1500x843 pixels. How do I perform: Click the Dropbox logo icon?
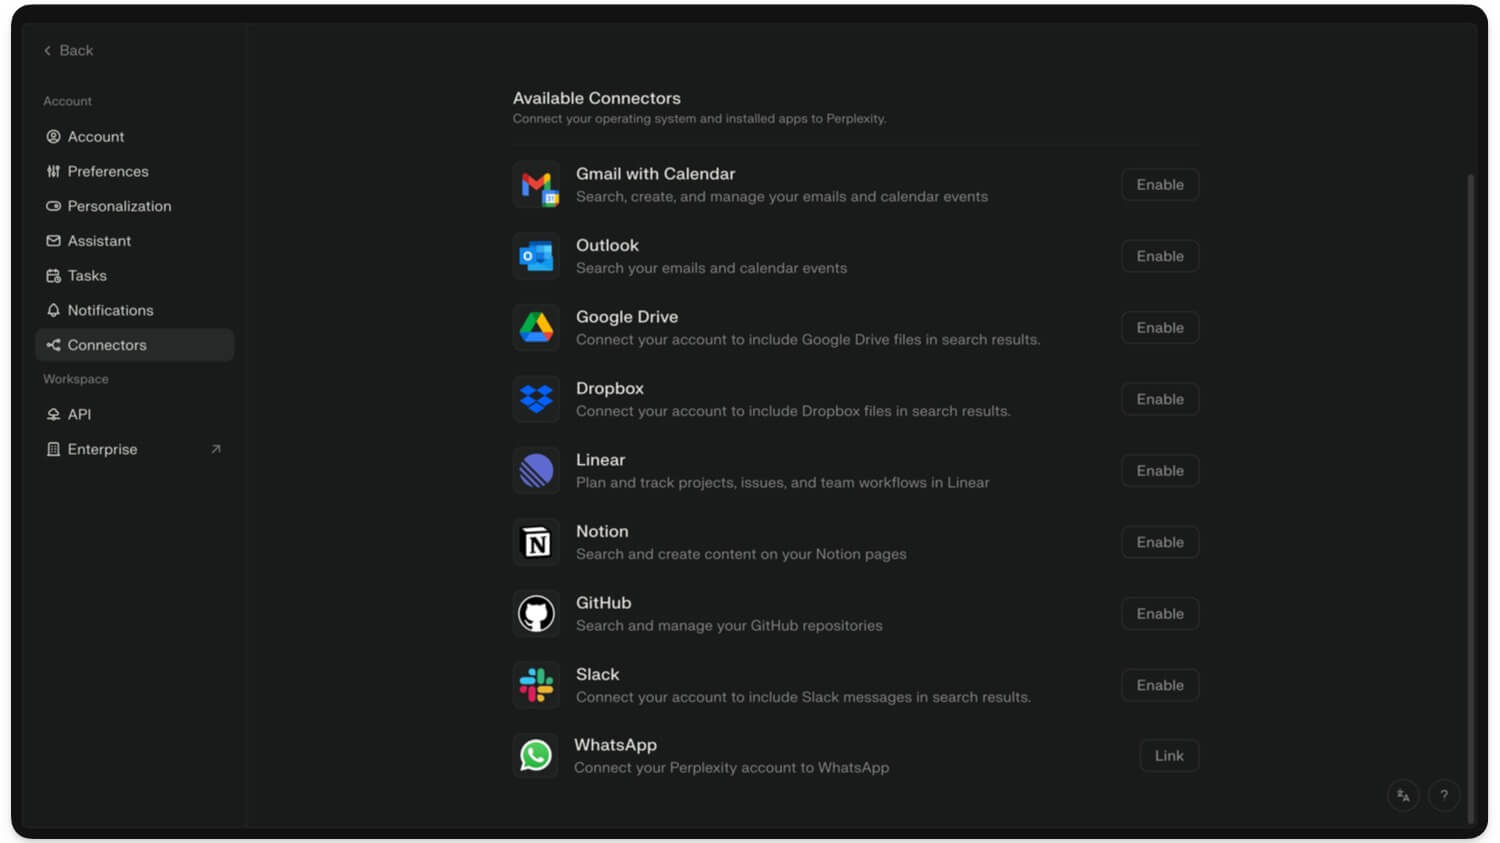(537, 399)
